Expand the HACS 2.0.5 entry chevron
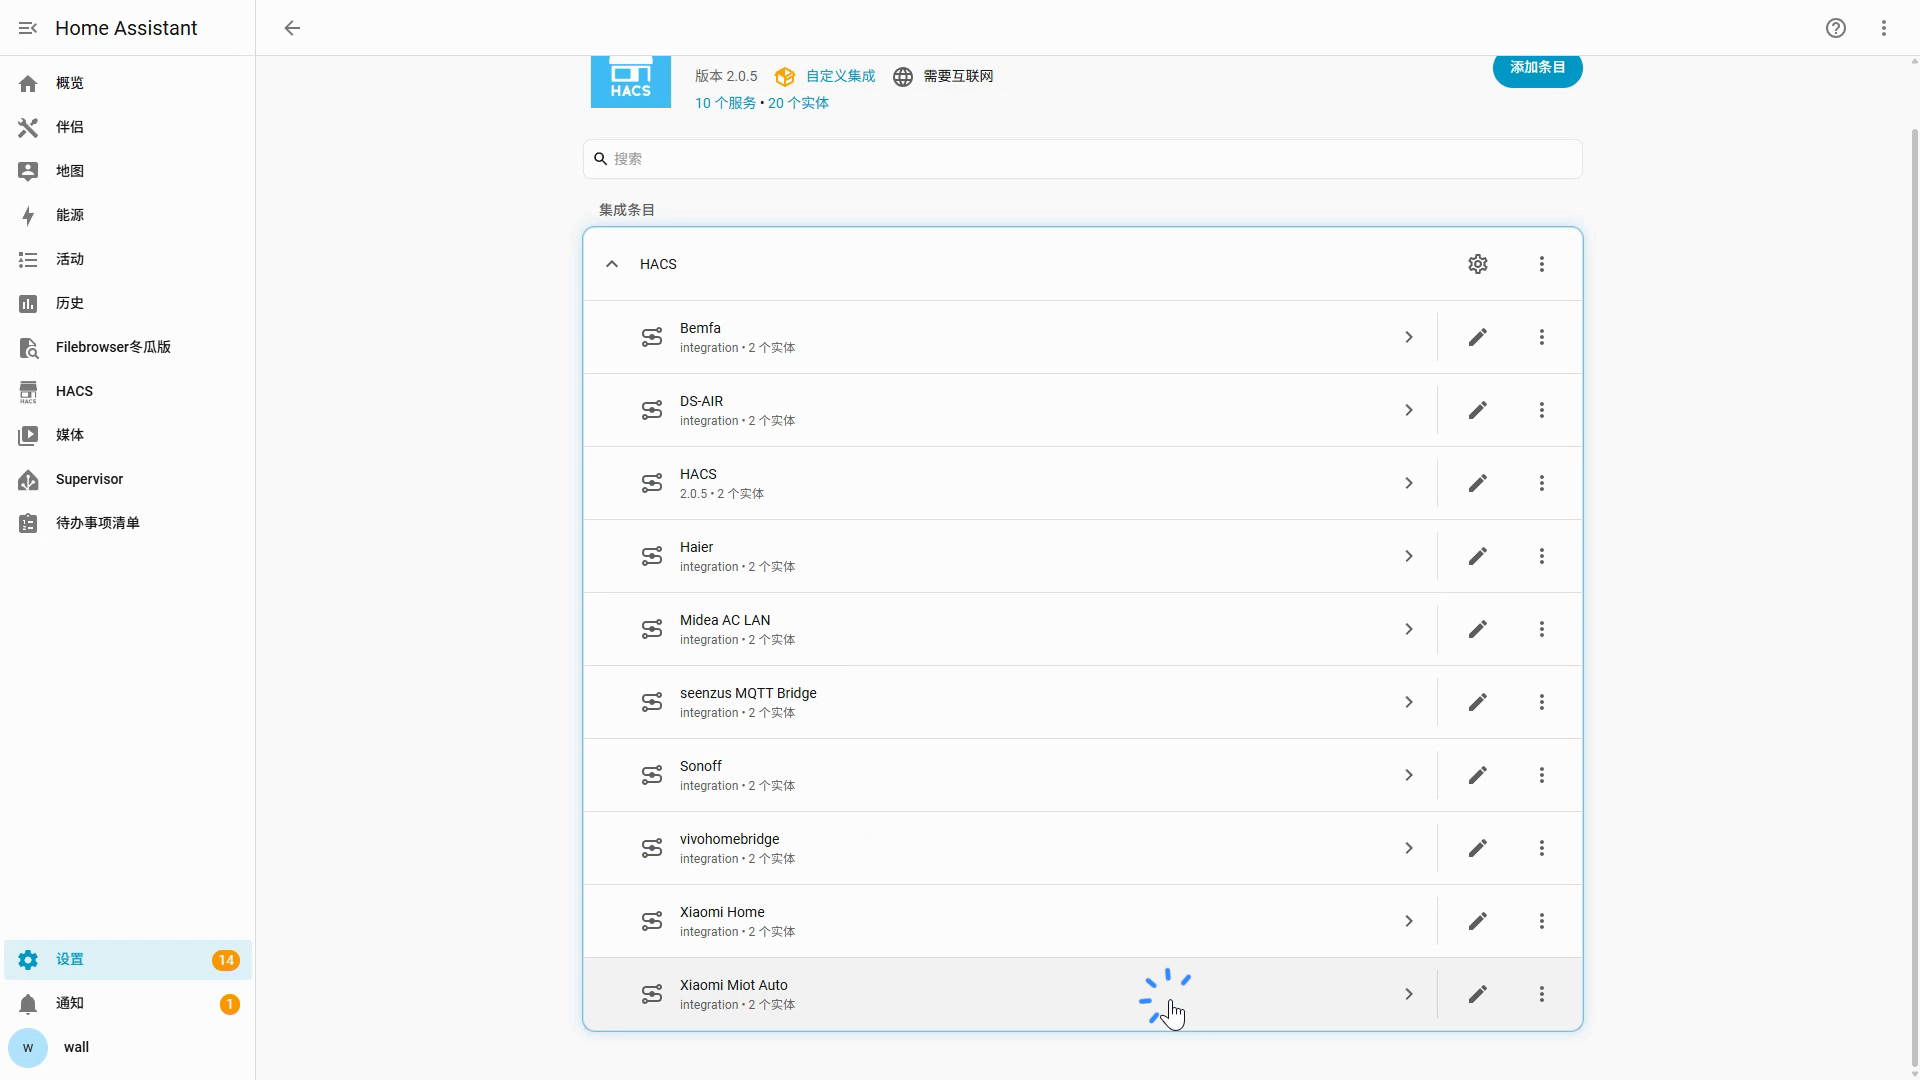The width and height of the screenshot is (1920, 1080). point(1409,483)
